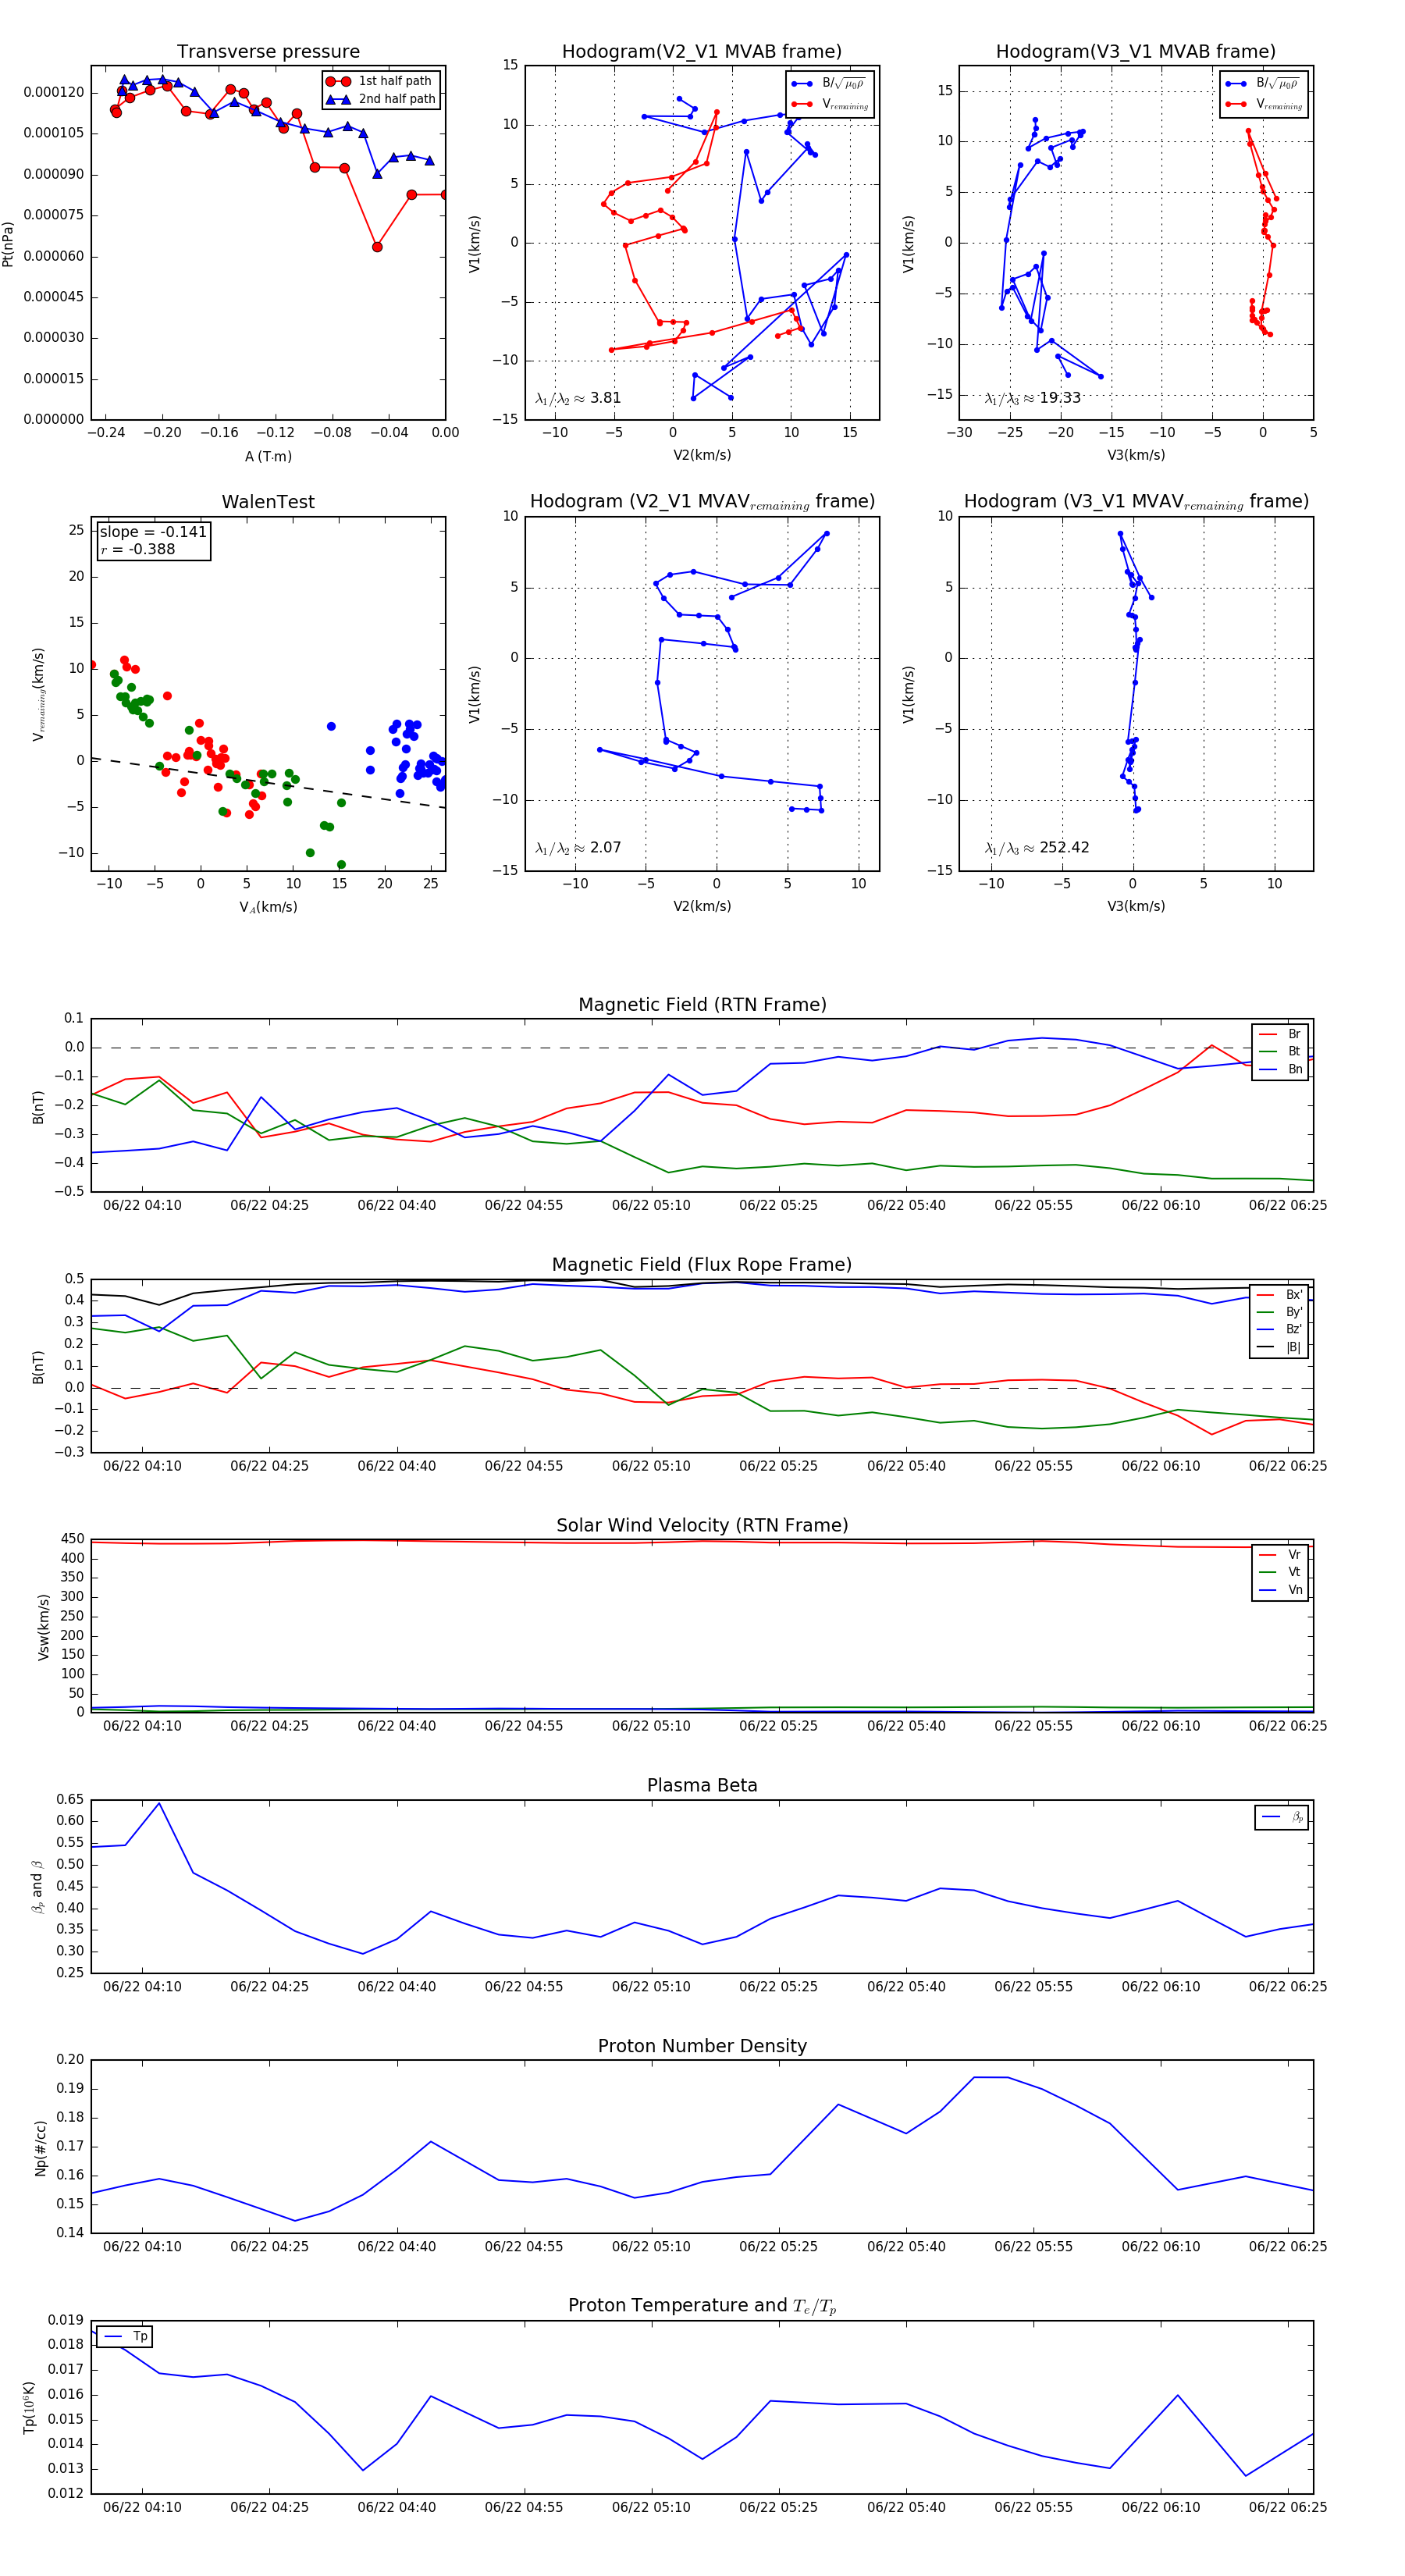Click the 'V_A(km/s)' x-axis label in WalenTest

[x=268, y=907]
